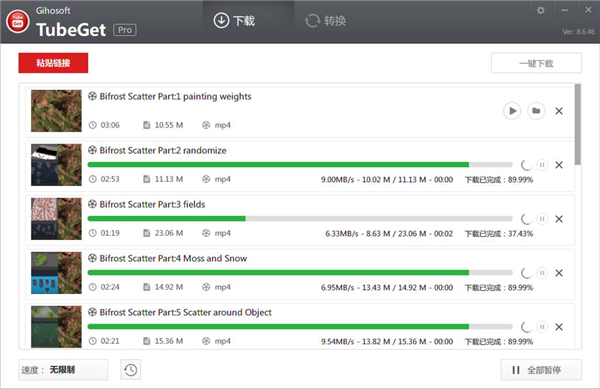Click the '15.36 M' size of Part:5
Screen dimensions: 600x389
click(x=169, y=341)
